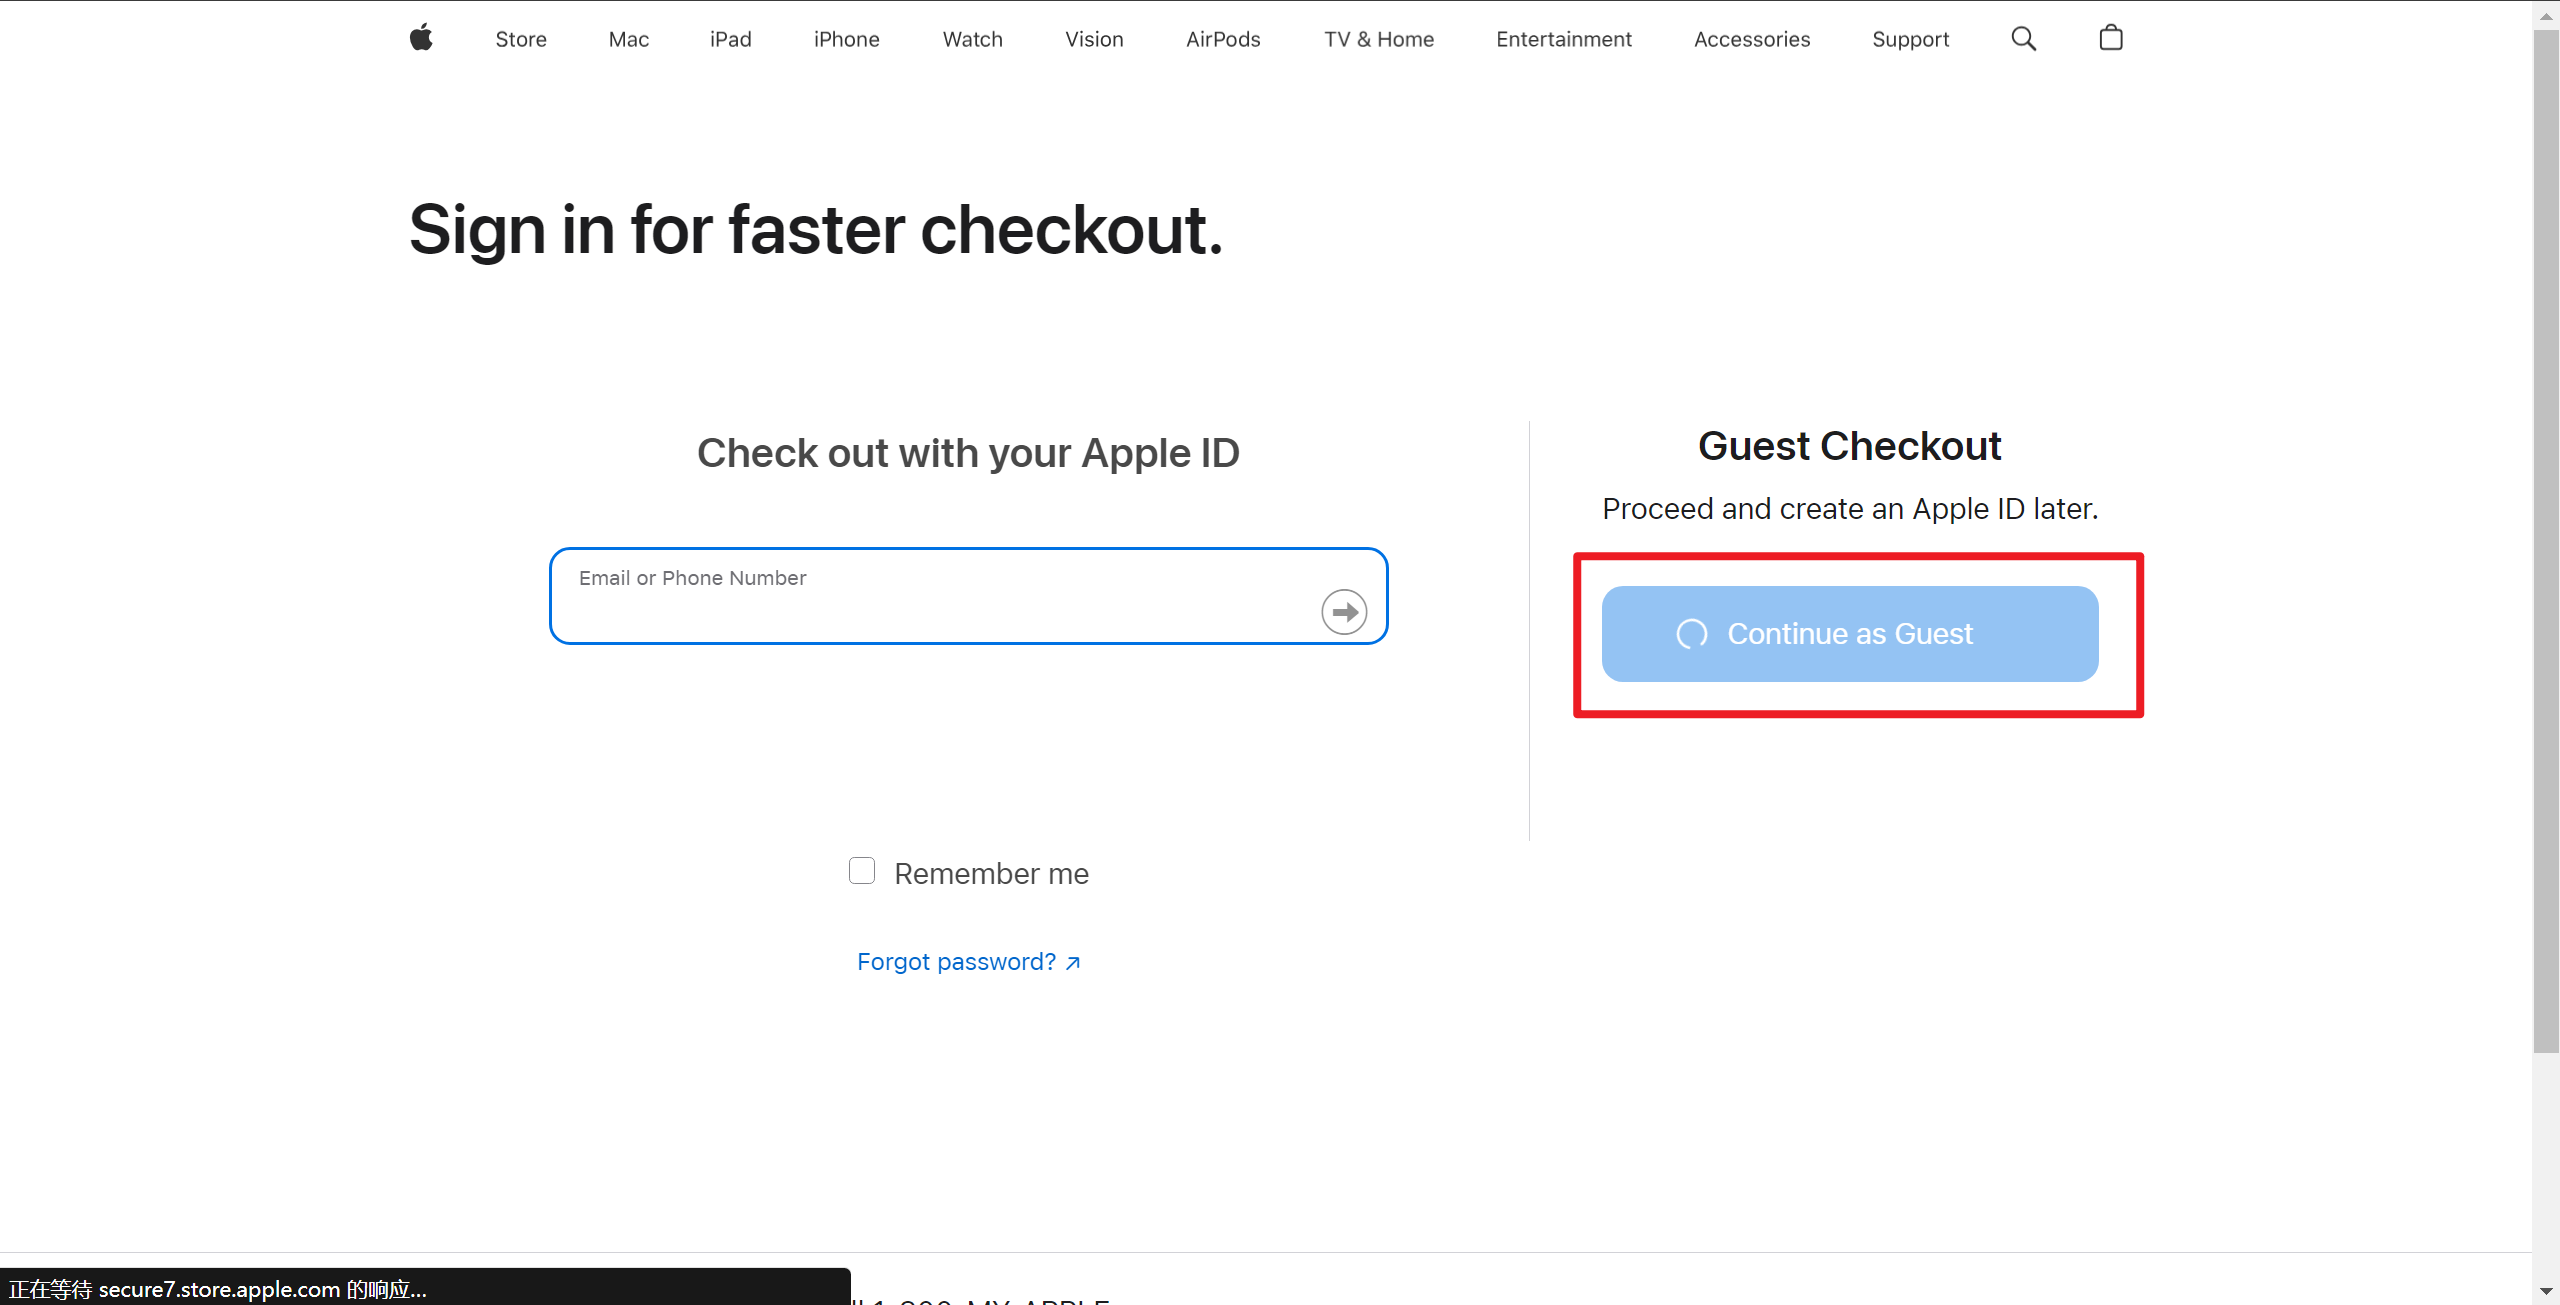Choose TV & Home in navigation
The height and width of the screenshot is (1305, 2560).
1379,39
